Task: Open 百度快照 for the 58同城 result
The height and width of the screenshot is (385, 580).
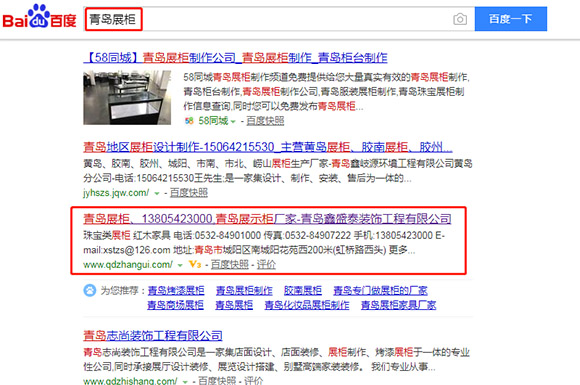Action: tap(265, 121)
